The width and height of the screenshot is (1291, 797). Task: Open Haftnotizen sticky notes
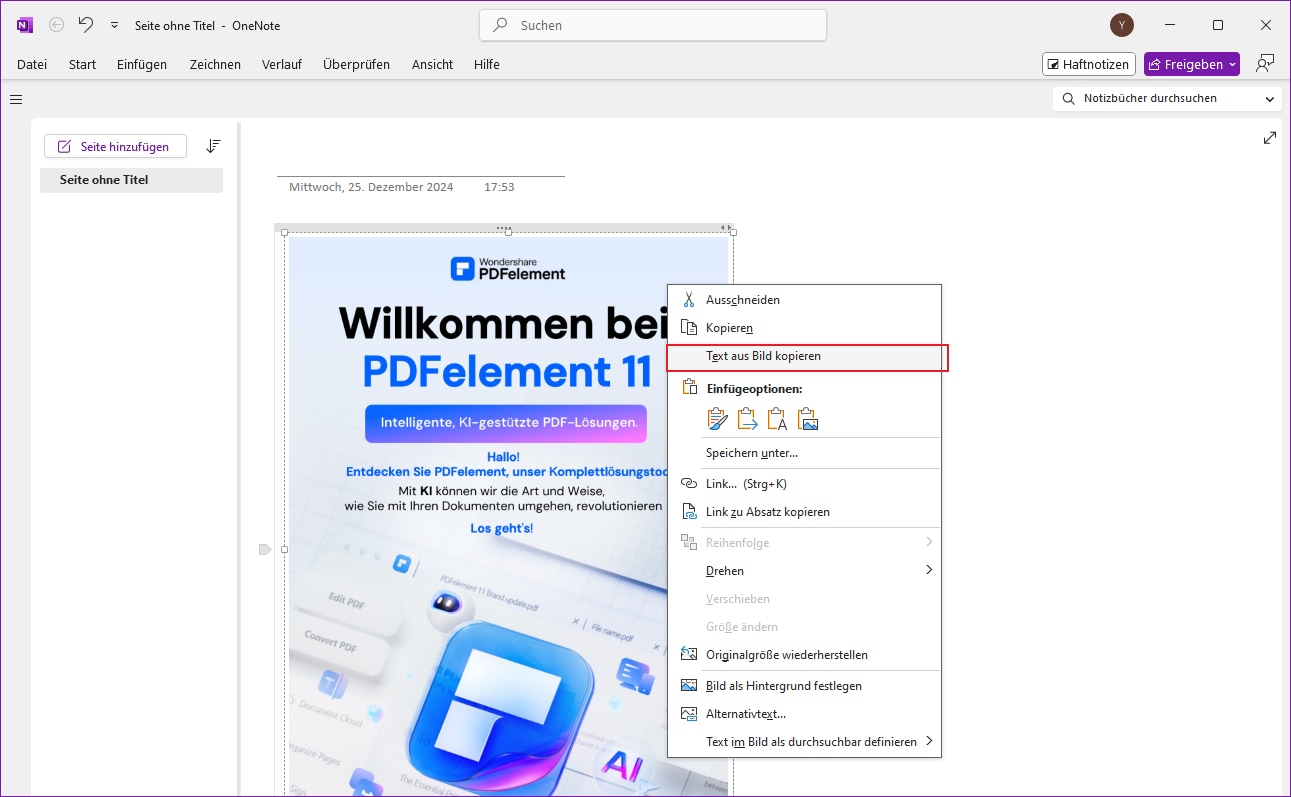pyautogui.click(x=1088, y=64)
